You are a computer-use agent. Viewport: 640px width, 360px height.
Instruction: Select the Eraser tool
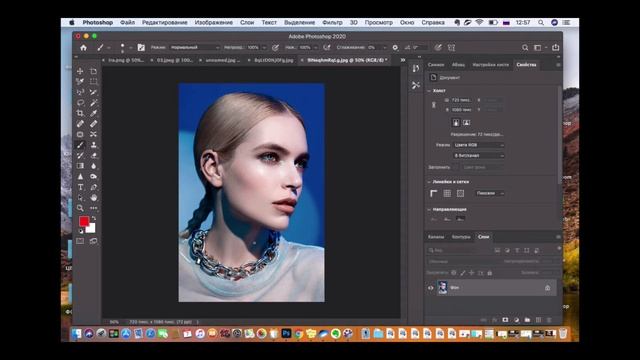click(93, 156)
